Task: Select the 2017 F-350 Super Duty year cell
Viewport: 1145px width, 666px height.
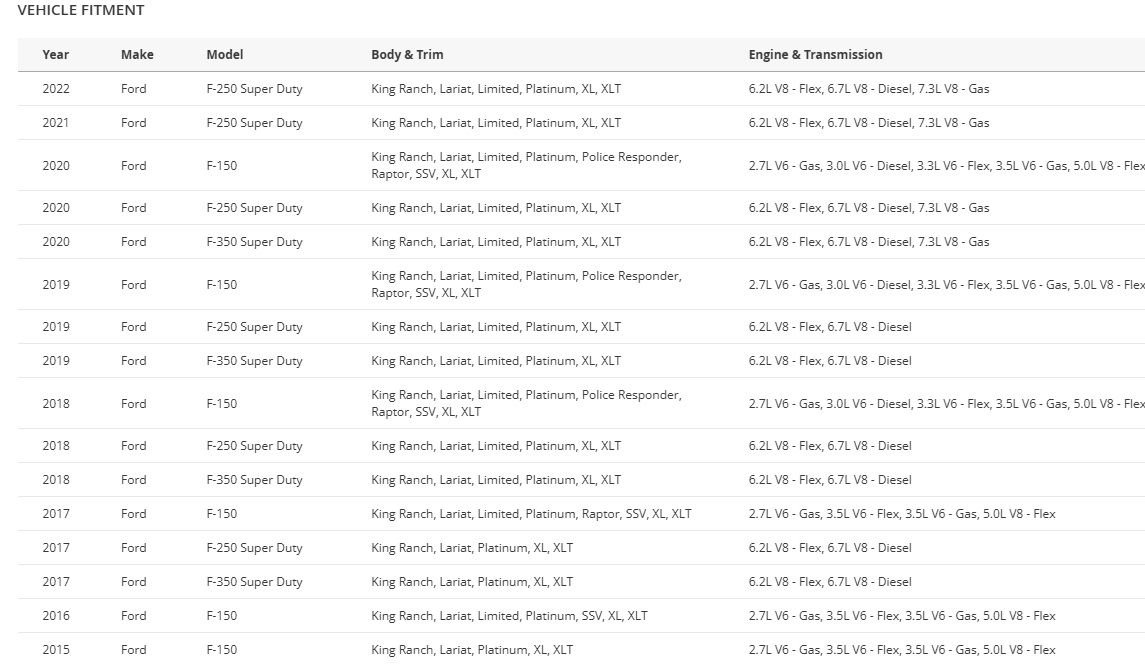Action: [x=56, y=582]
